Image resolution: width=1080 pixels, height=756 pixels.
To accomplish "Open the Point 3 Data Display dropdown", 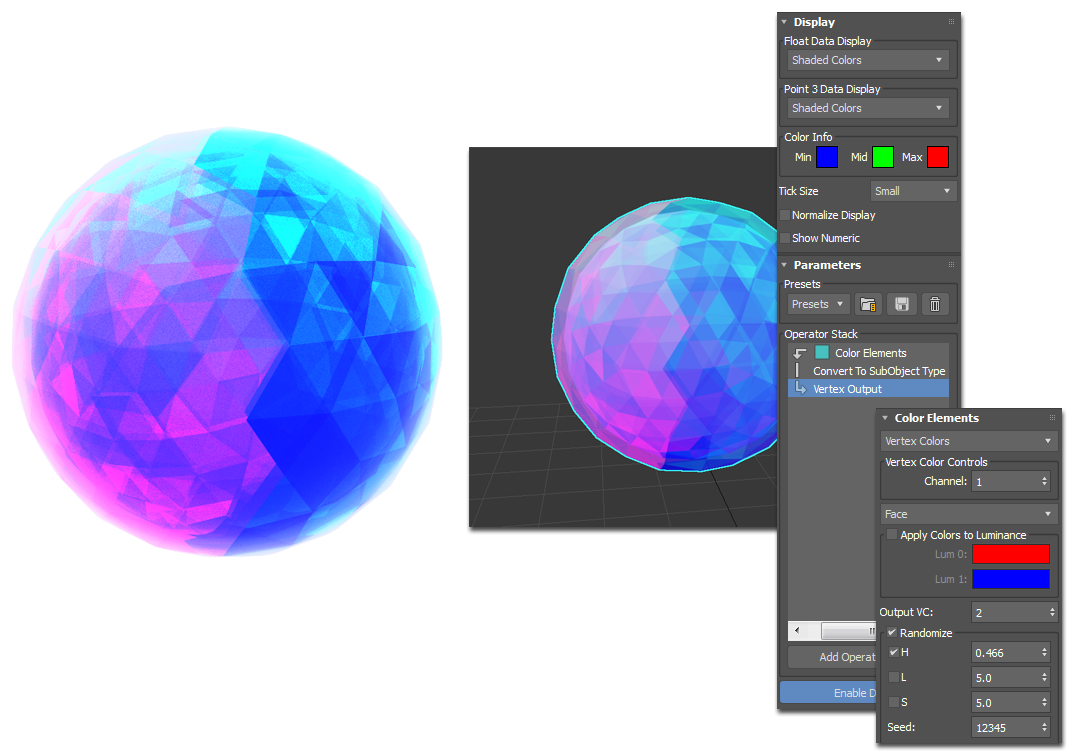I will tap(868, 108).
